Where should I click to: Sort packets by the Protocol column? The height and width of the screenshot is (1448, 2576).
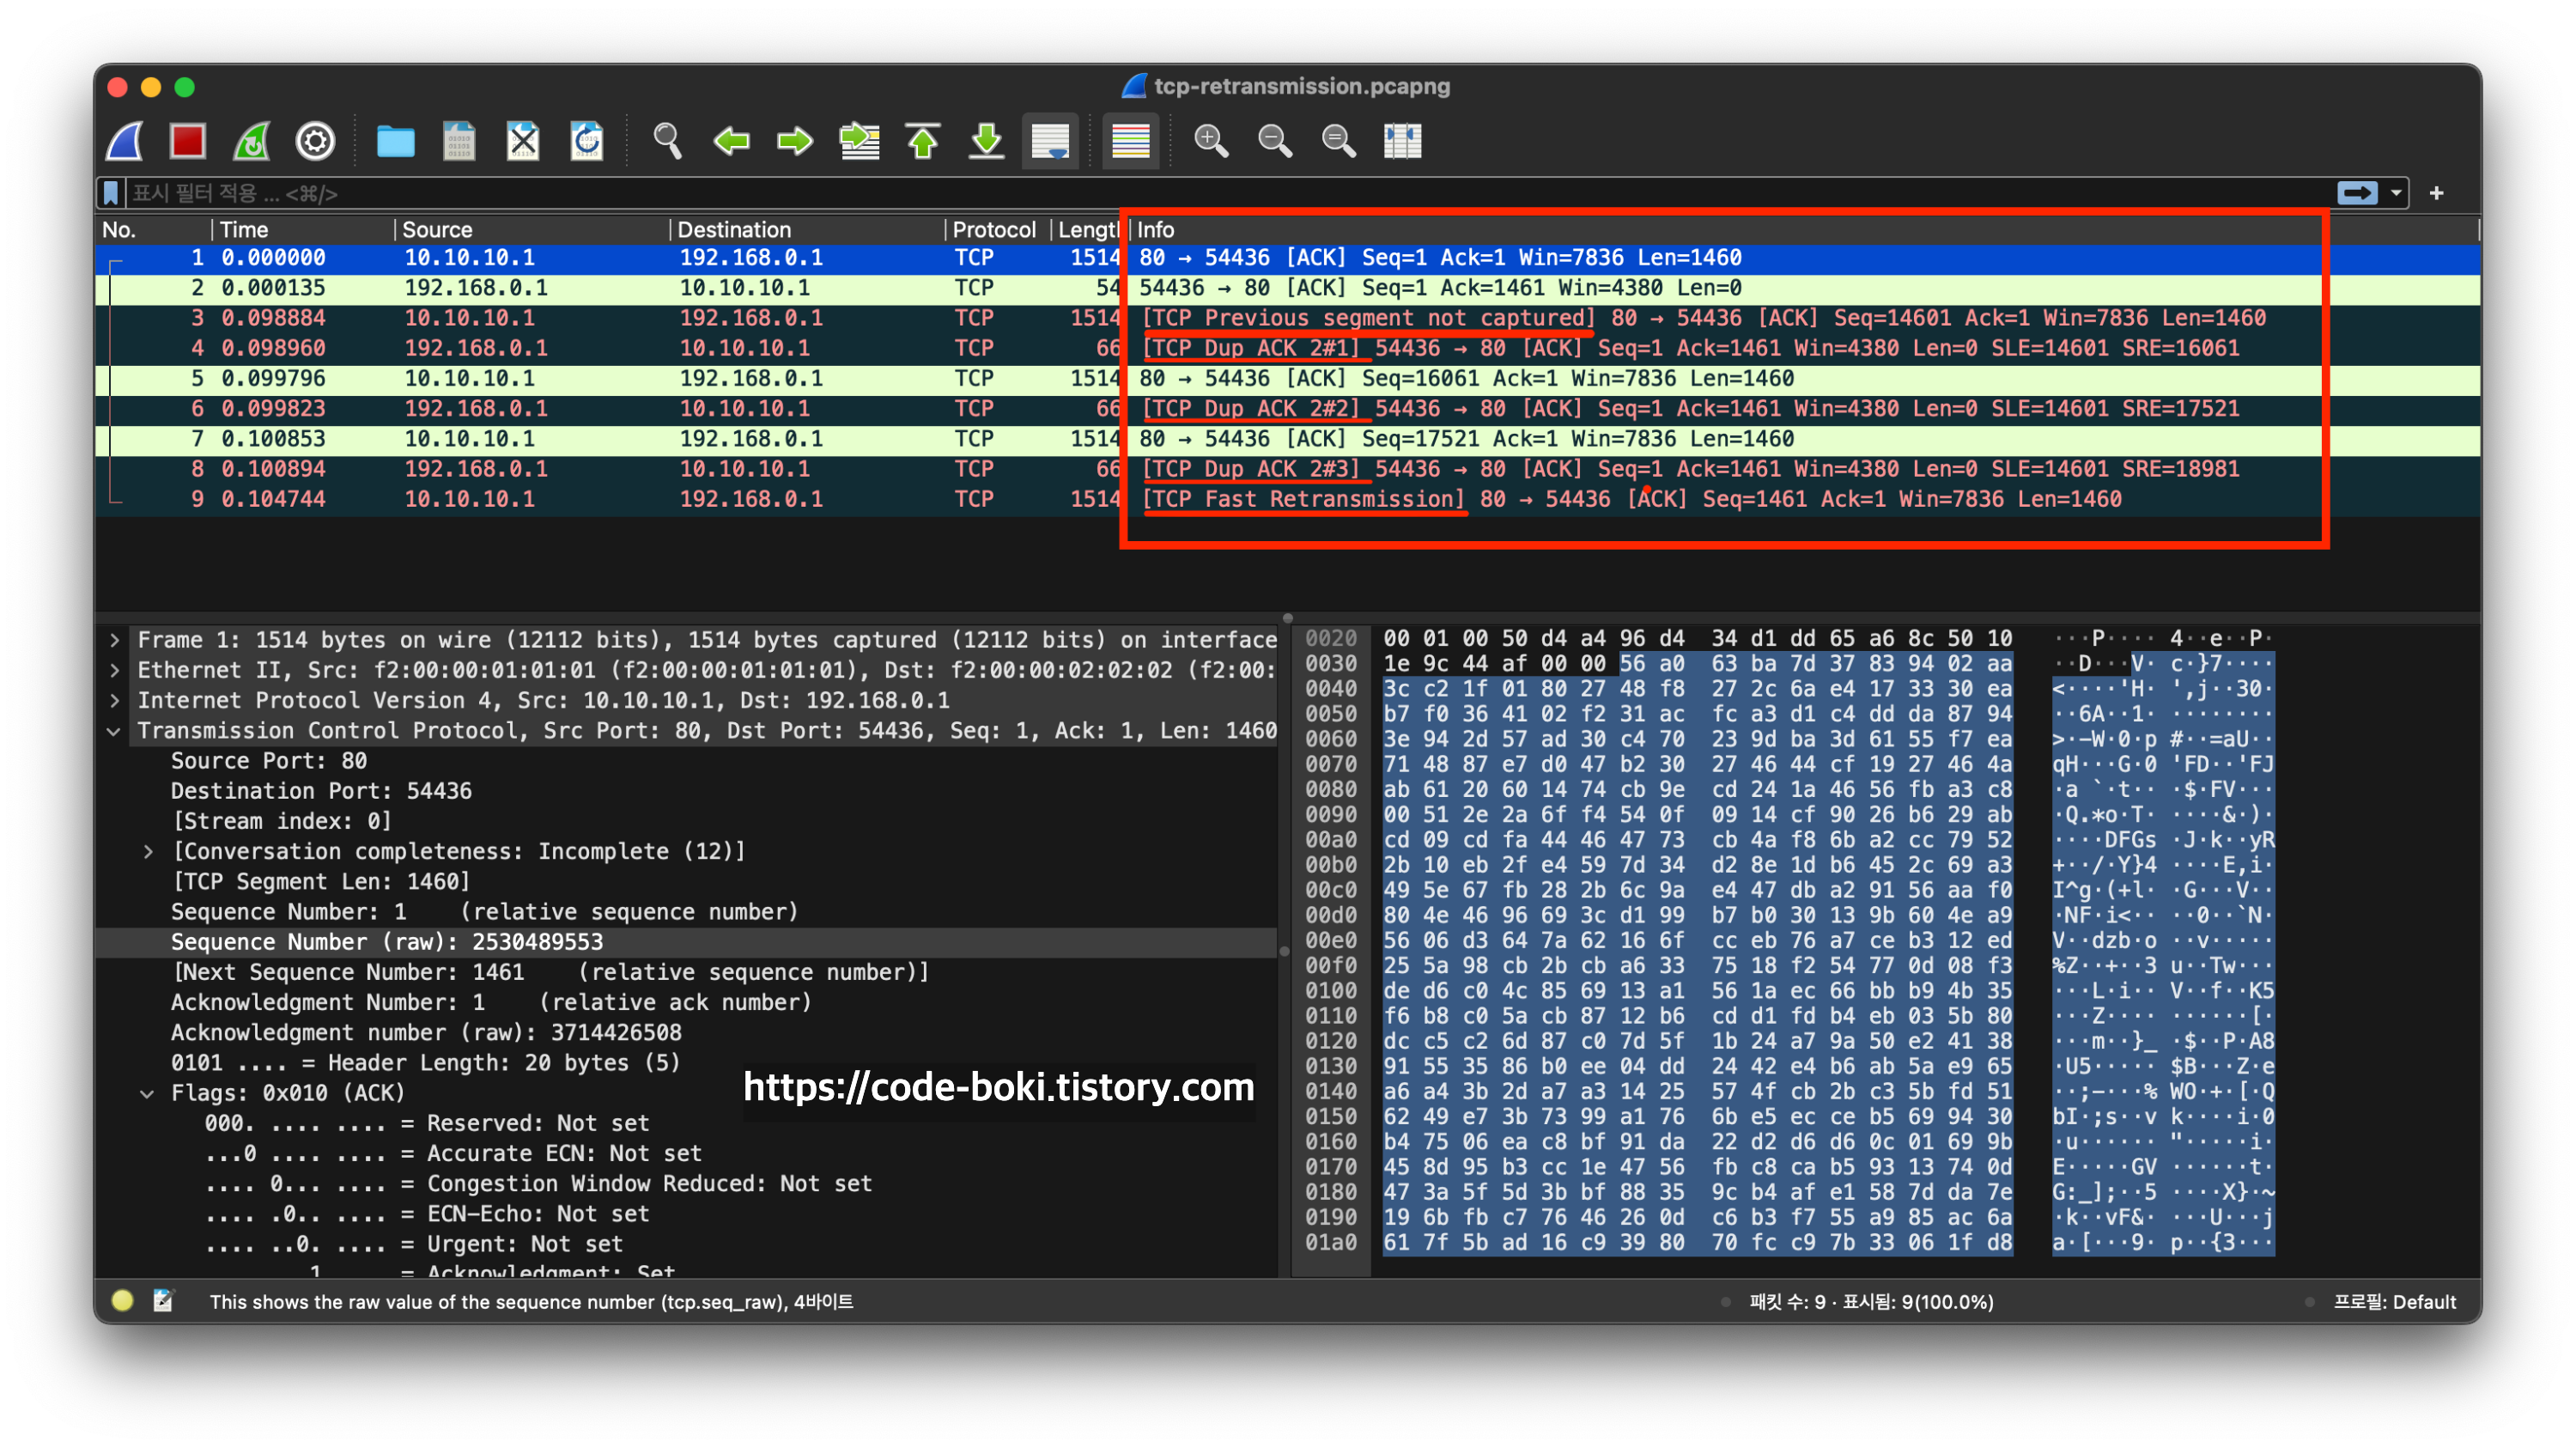point(993,230)
